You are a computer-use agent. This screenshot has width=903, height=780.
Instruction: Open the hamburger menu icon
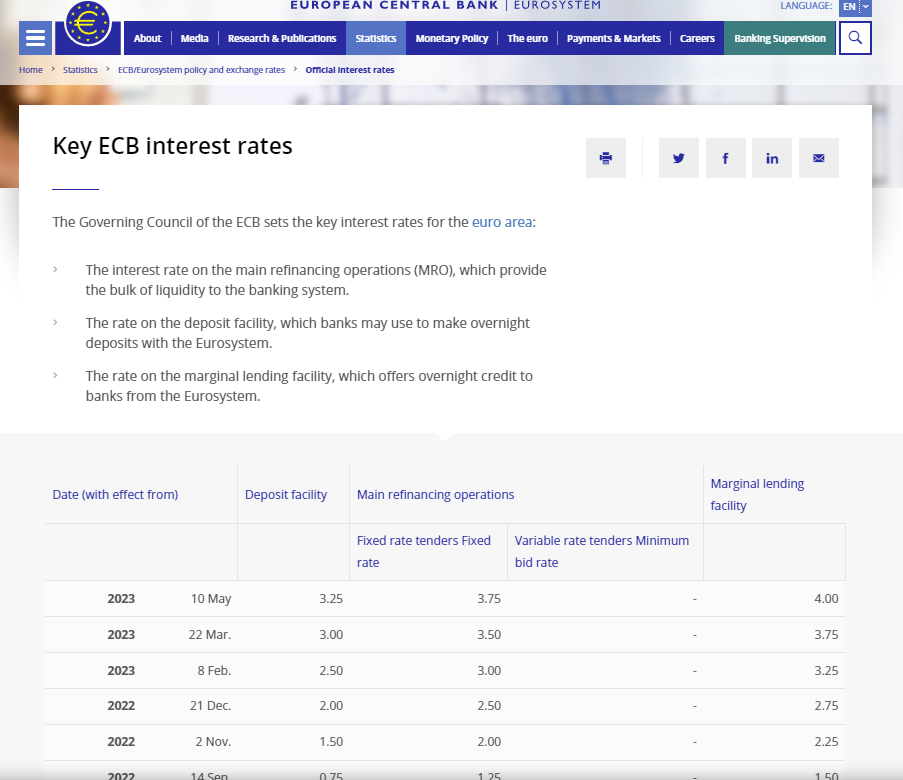pyautogui.click(x=35, y=38)
